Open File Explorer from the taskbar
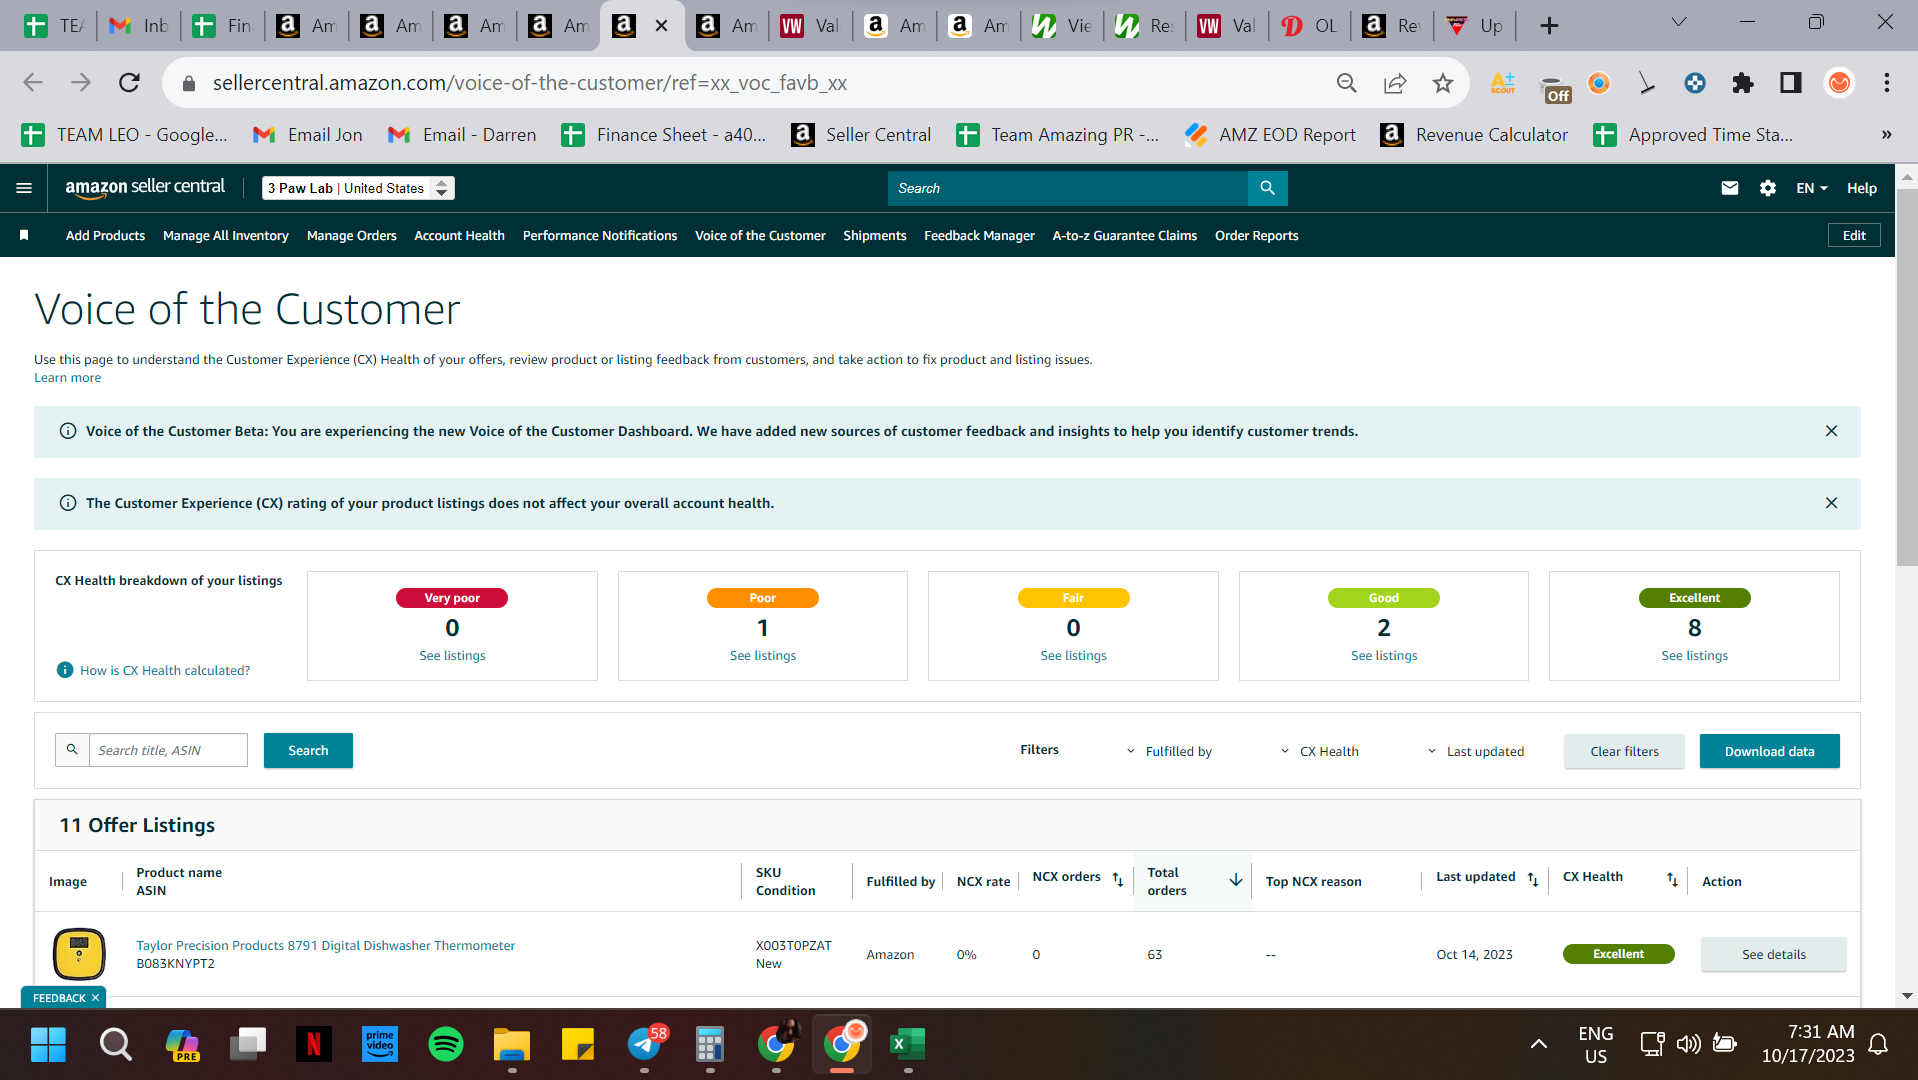 pyautogui.click(x=512, y=1044)
